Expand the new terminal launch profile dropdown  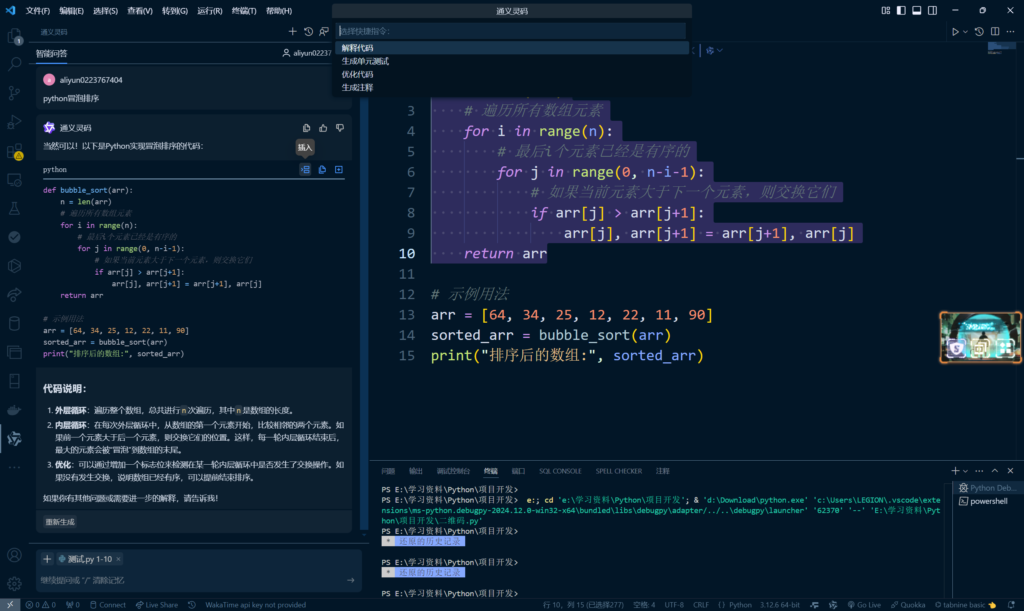(x=967, y=470)
